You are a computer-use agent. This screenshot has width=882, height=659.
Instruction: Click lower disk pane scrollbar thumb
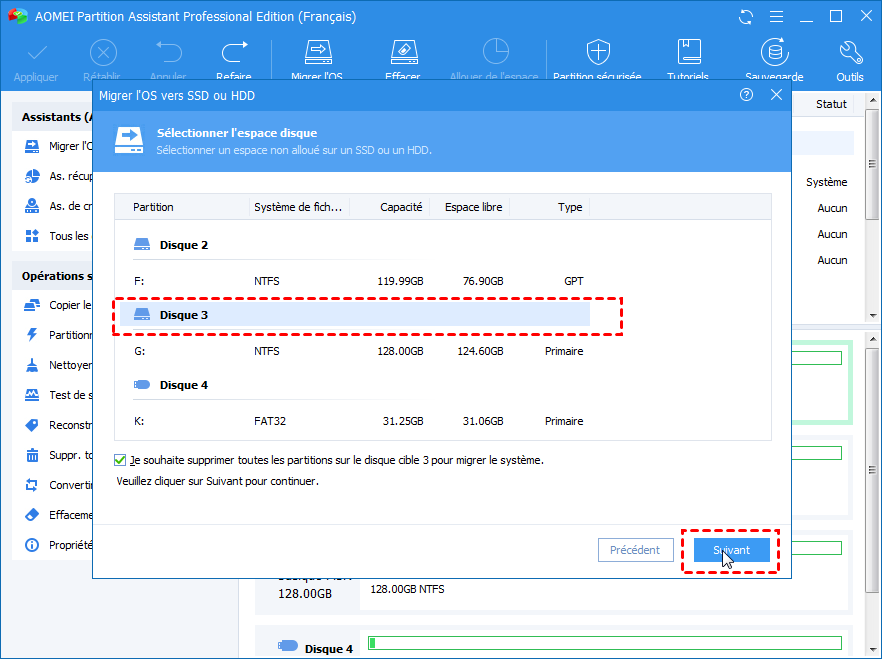[x=872, y=470]
